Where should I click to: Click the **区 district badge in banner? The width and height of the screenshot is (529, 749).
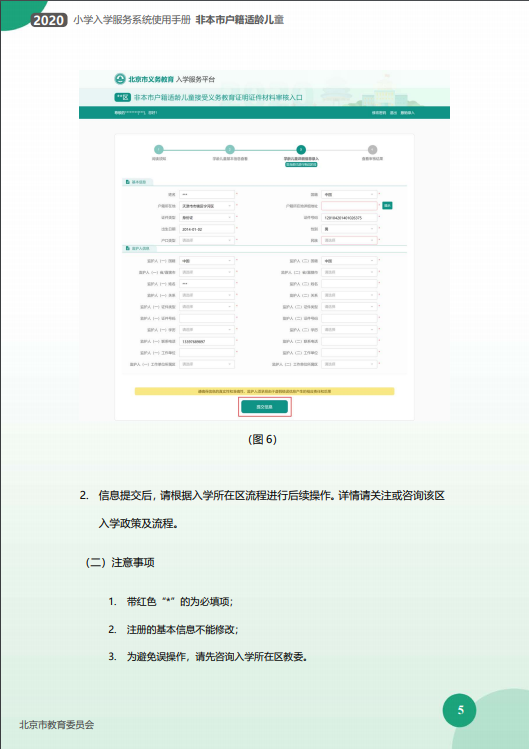[122, 97]
